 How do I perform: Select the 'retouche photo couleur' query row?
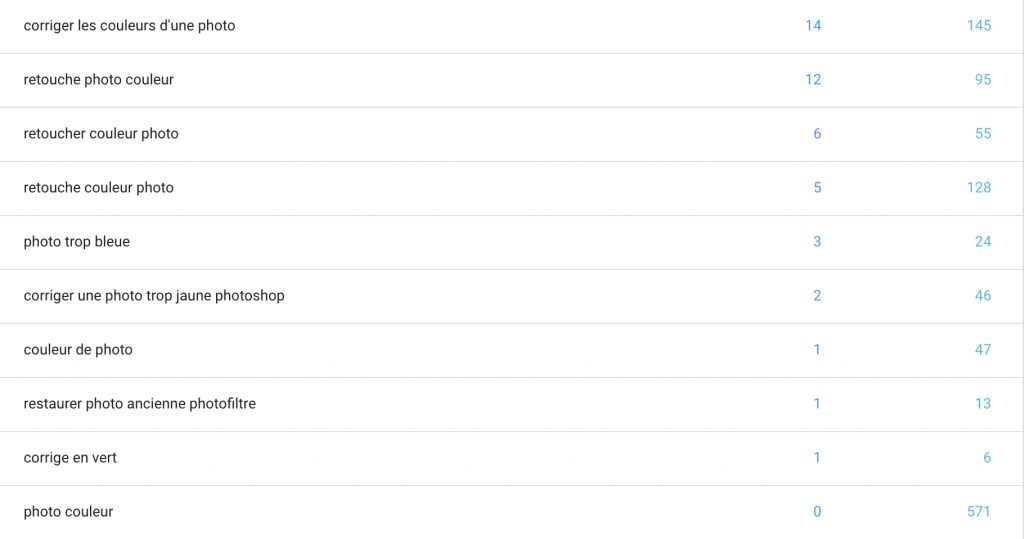[x=98, y=79]
